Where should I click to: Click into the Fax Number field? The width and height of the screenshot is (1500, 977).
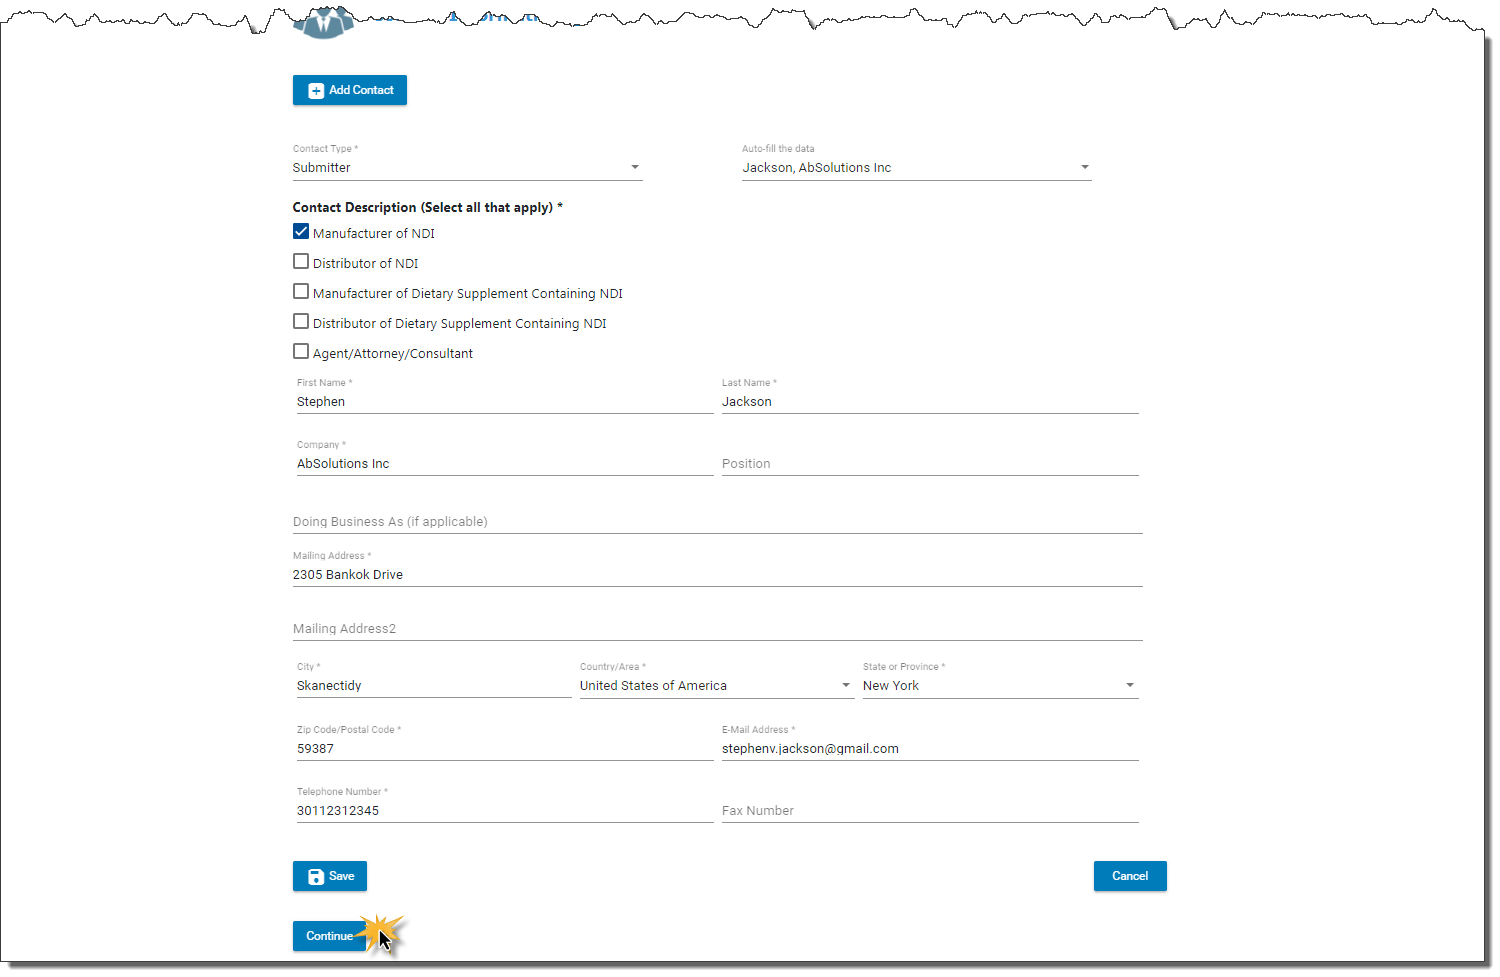point(929,811)
